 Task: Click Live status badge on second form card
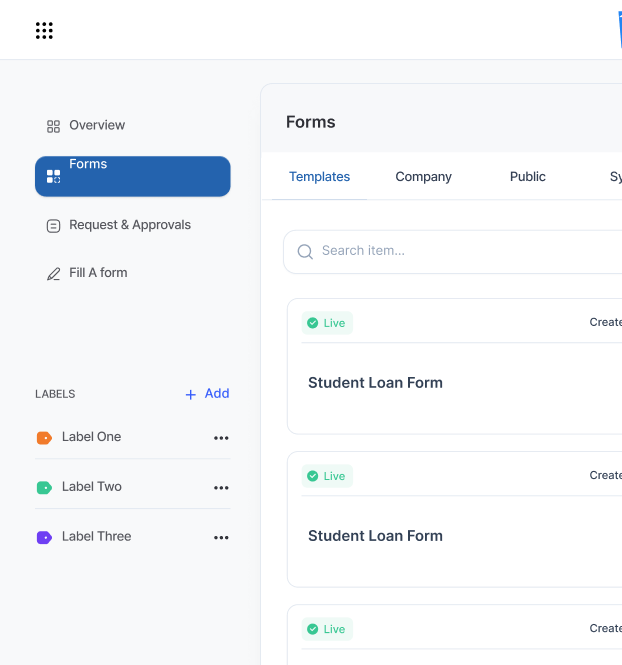coord(327,476)
